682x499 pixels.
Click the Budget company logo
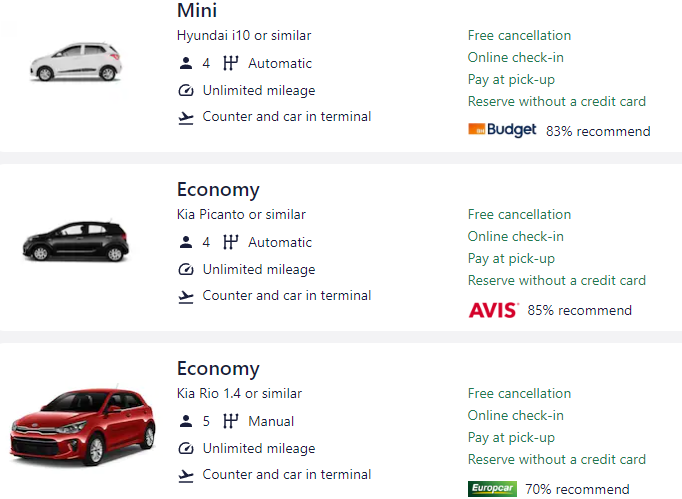click(x=502, y=130)
